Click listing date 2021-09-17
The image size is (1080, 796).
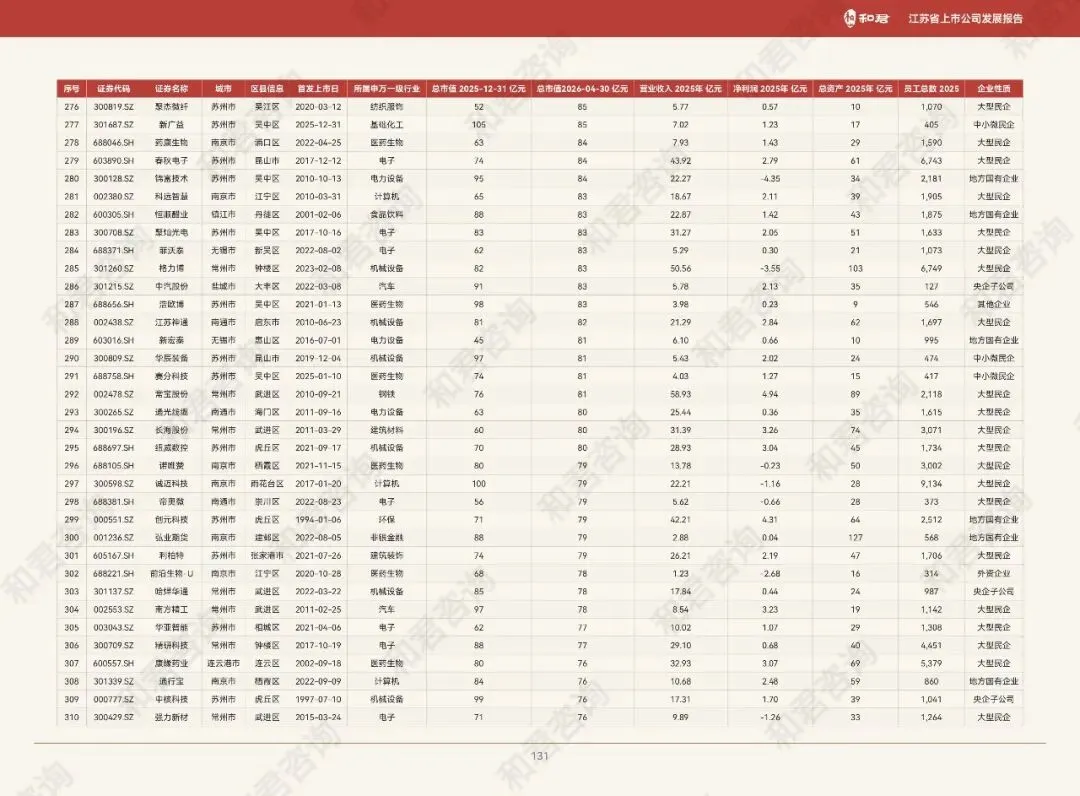coord(318,448)
